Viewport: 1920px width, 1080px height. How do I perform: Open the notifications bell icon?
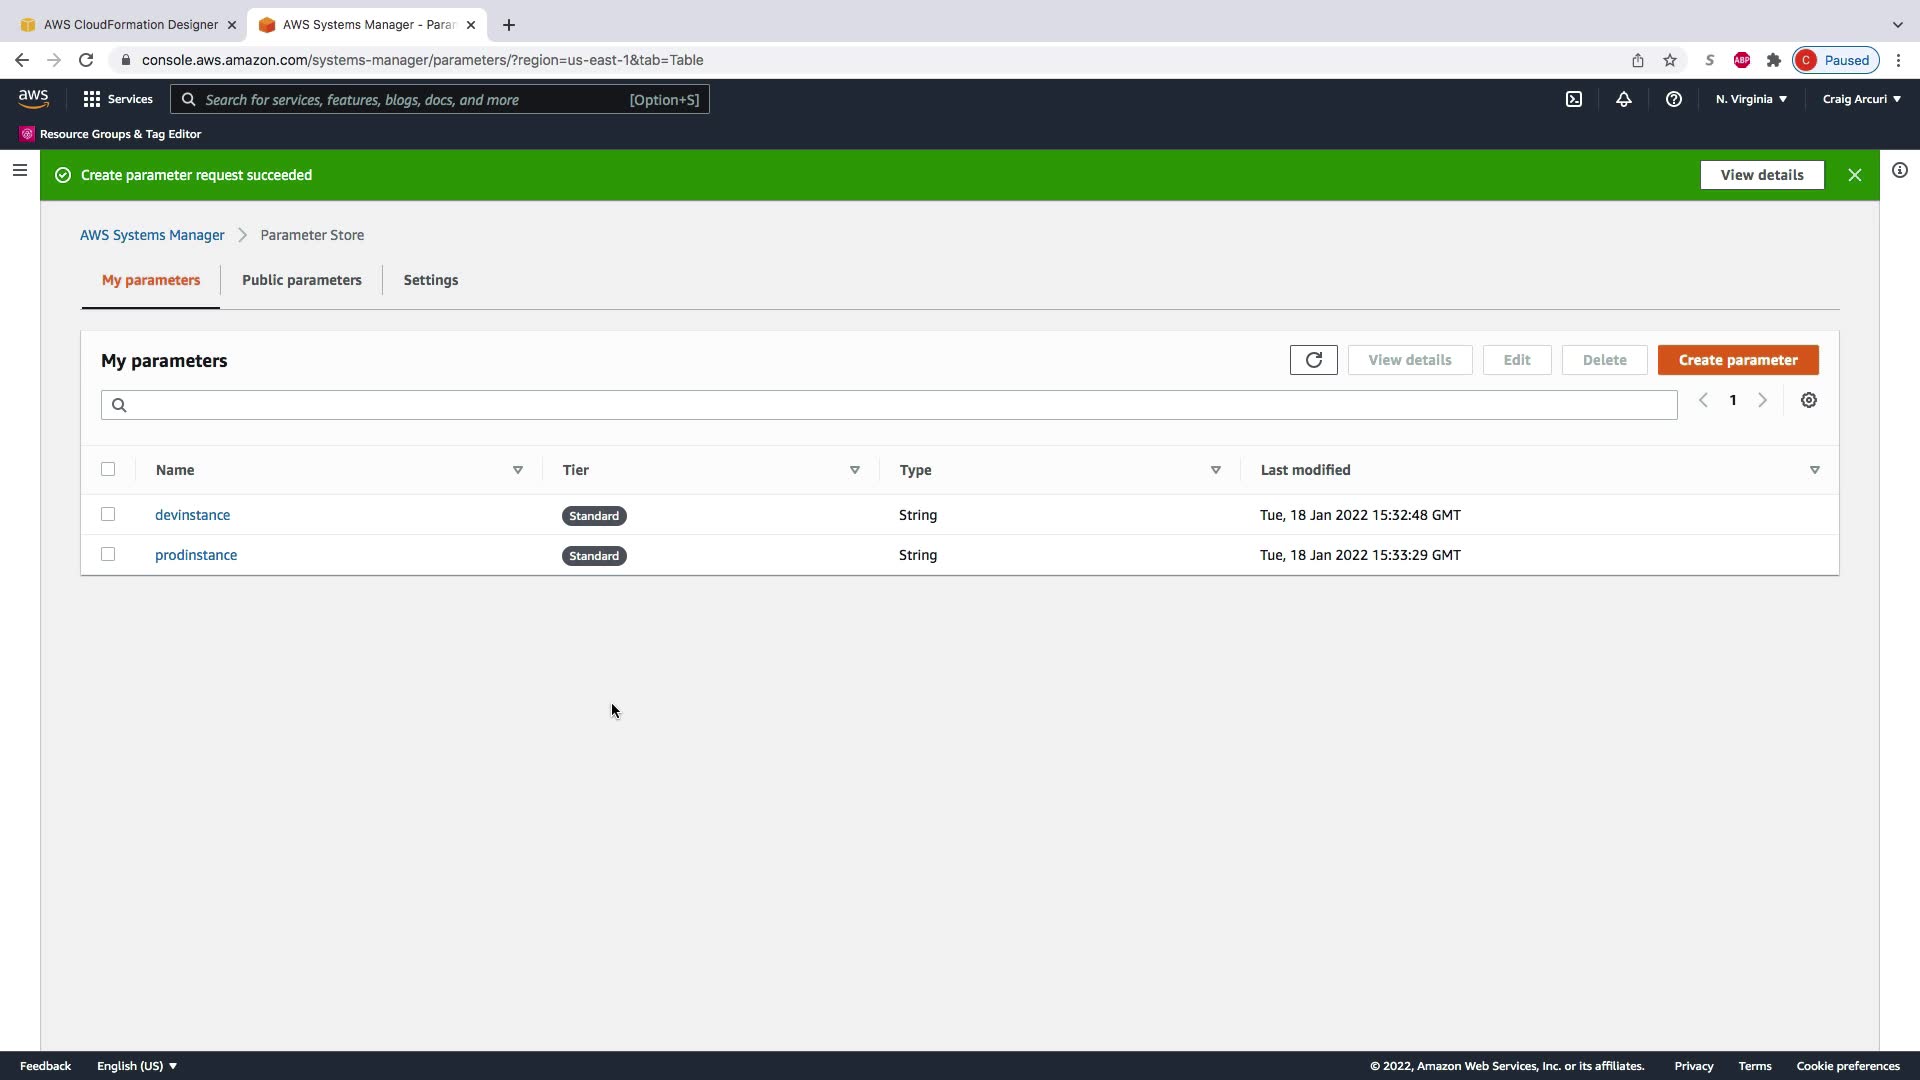click(x=1623, y=99)
